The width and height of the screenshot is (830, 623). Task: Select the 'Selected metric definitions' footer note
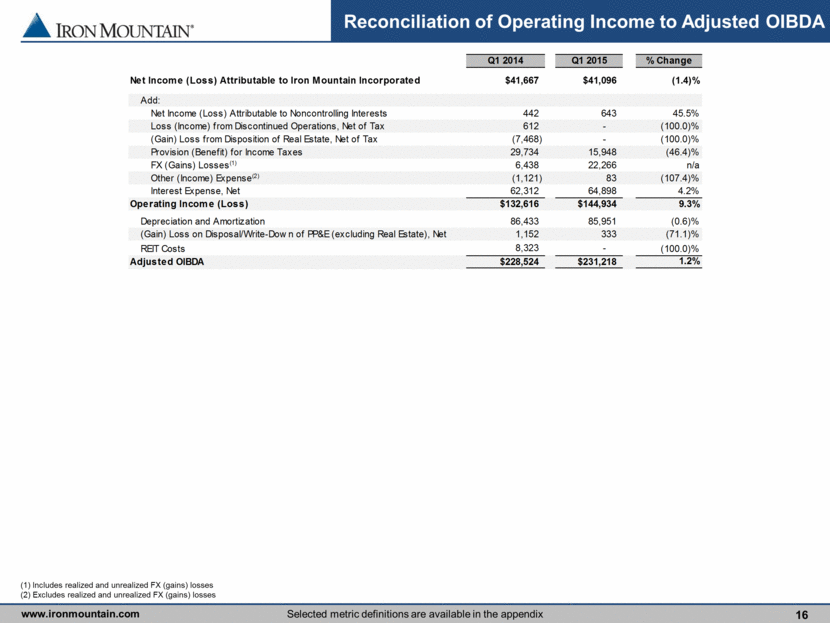[415, 614]
